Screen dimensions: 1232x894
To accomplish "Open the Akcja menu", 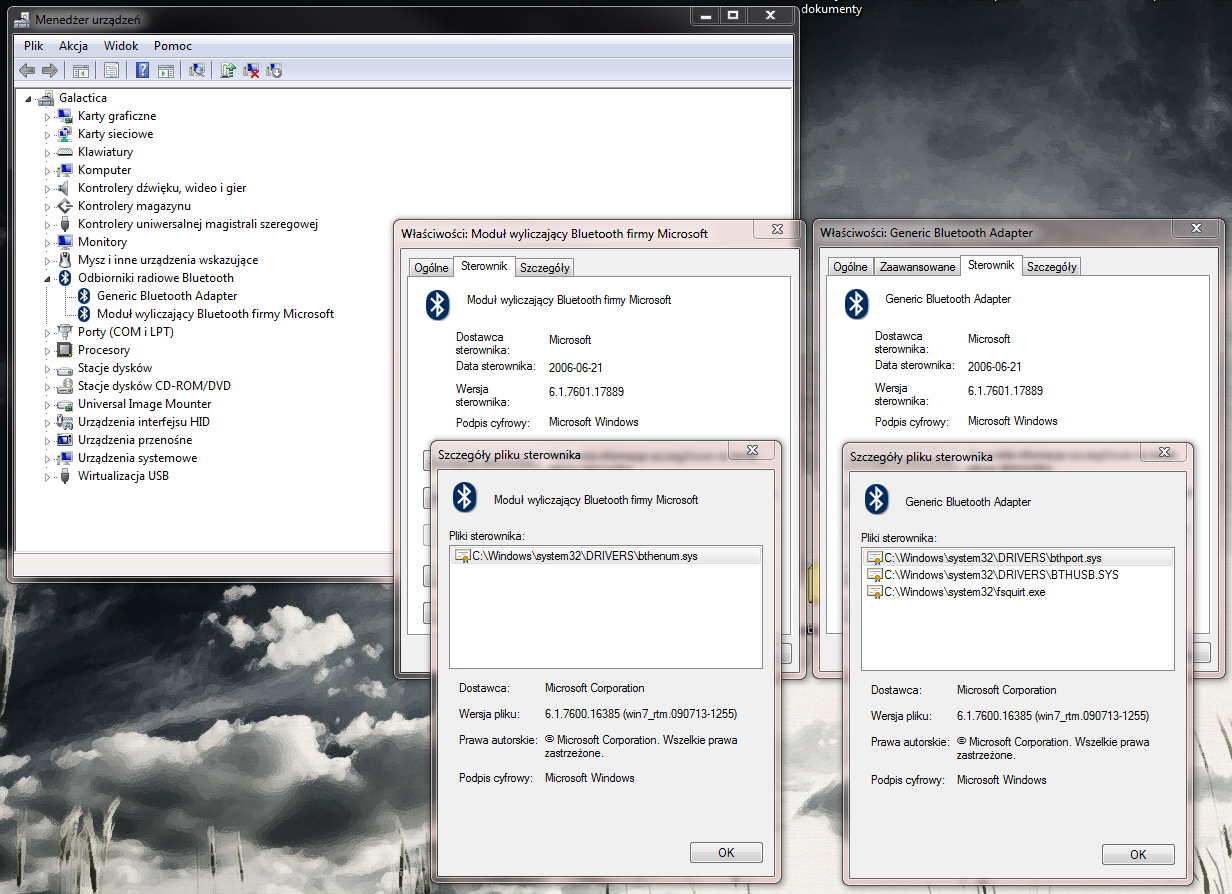I will (x=73, y=46).
